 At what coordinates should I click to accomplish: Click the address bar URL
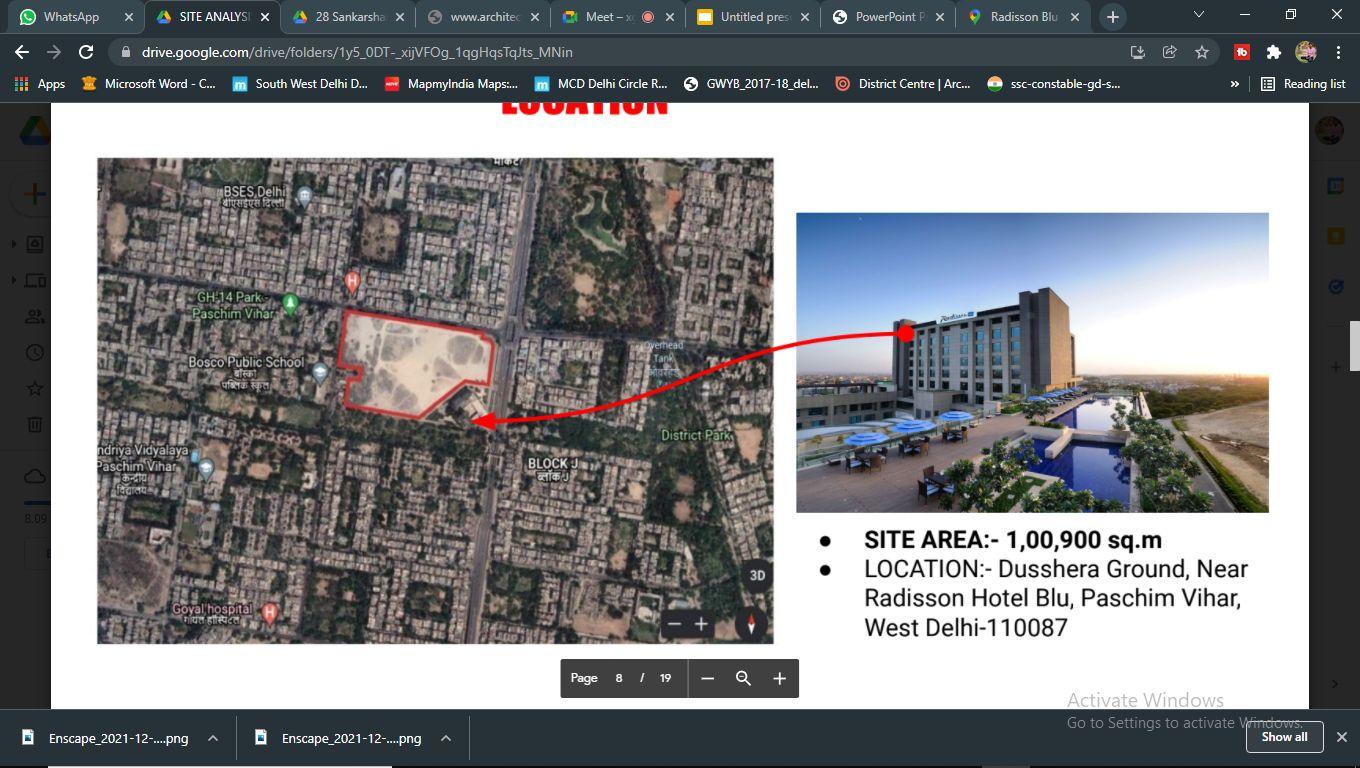pyautogui.click(x=357, y=52)
